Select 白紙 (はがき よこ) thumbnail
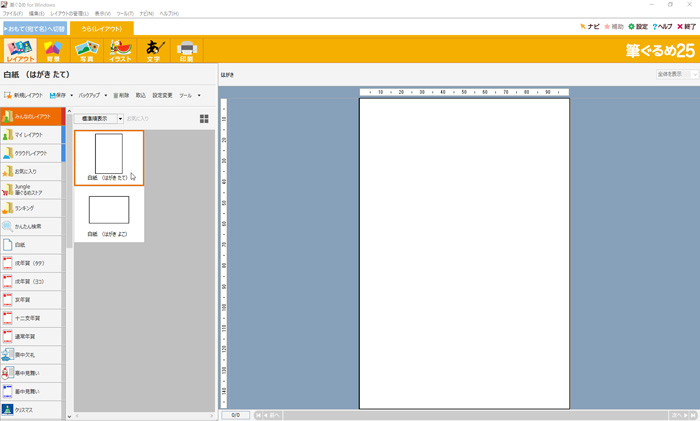The image size is (700, 421). point(108,214)
